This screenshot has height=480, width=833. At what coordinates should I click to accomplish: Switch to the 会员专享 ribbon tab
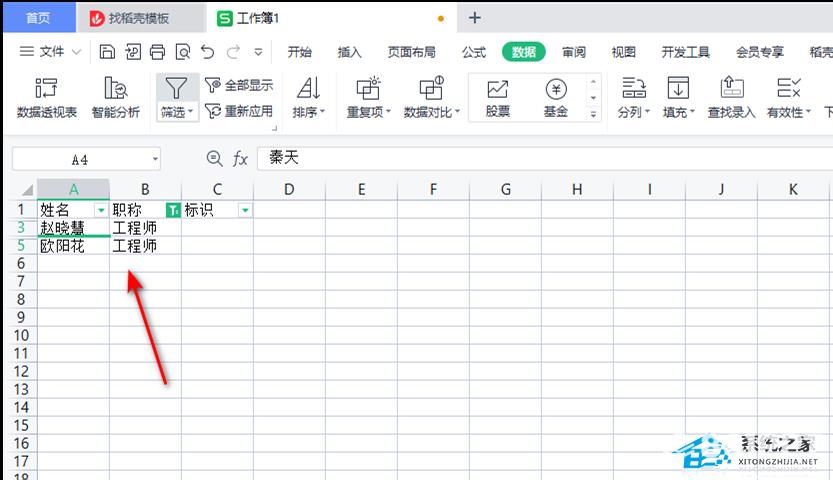760,52
